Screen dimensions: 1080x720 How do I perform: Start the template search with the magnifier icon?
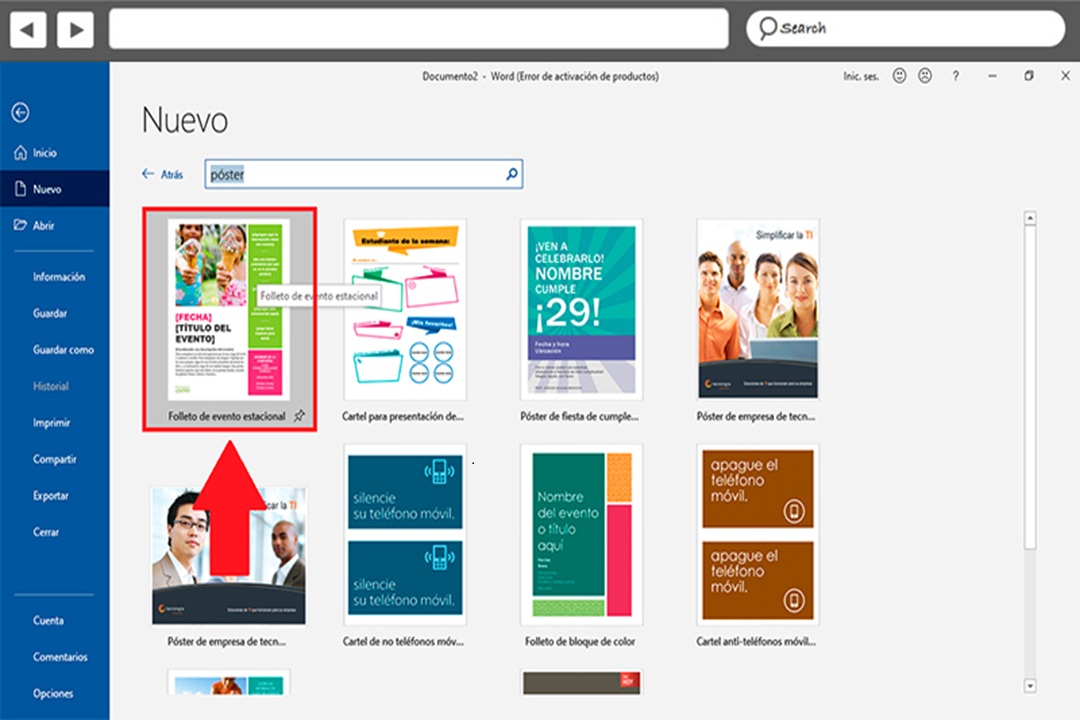pyautogui.click(x=511, y=174)
